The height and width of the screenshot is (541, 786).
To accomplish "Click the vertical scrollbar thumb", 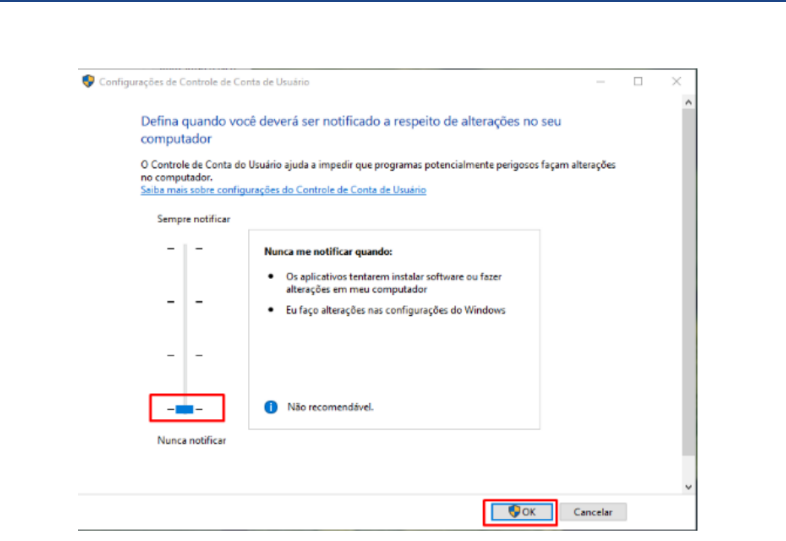I will pyautogui.click(x=688, y=280).
